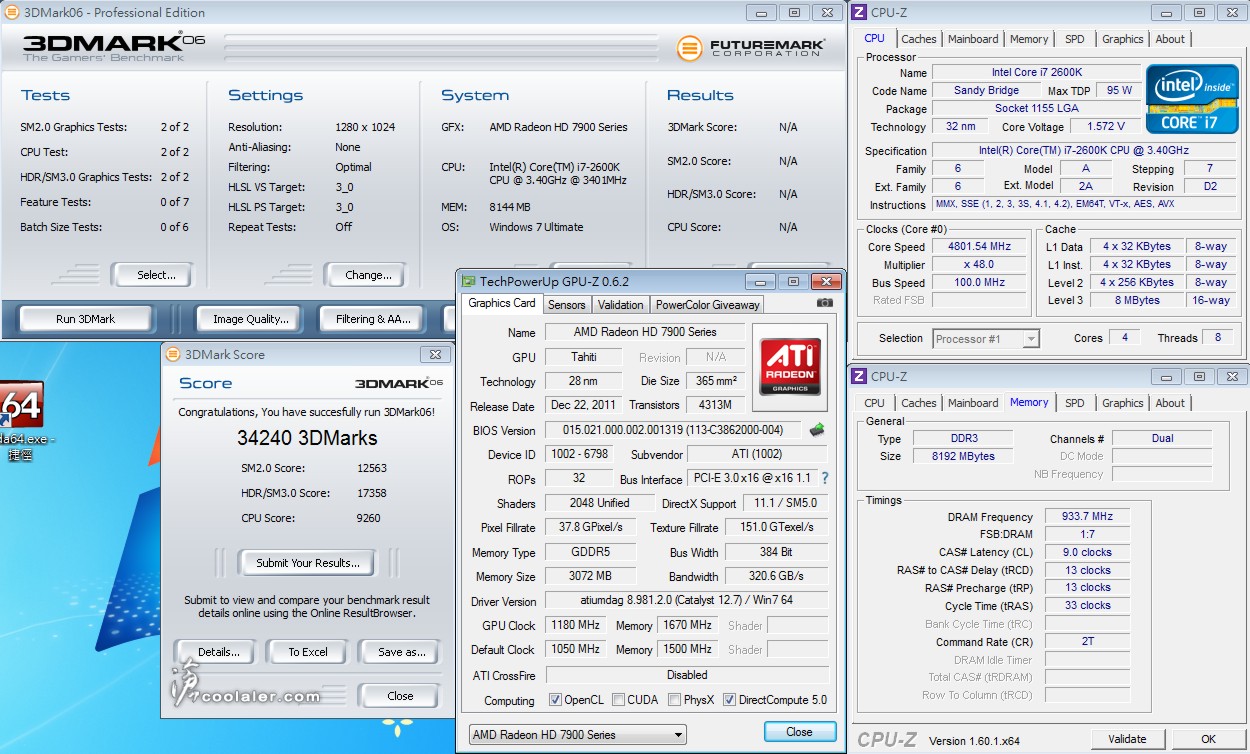Viewport: 1250px width, 754px height.
Task: Click the ATI Radeon Graphics logo
Action: coord(790,367)
